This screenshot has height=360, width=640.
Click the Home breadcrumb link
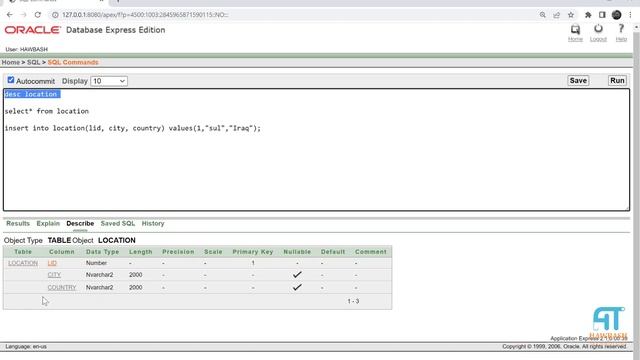(11, 62)
